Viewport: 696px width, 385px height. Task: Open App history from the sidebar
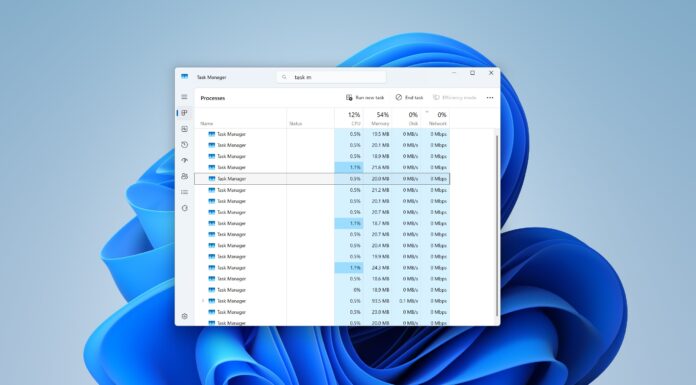point(185,145)
